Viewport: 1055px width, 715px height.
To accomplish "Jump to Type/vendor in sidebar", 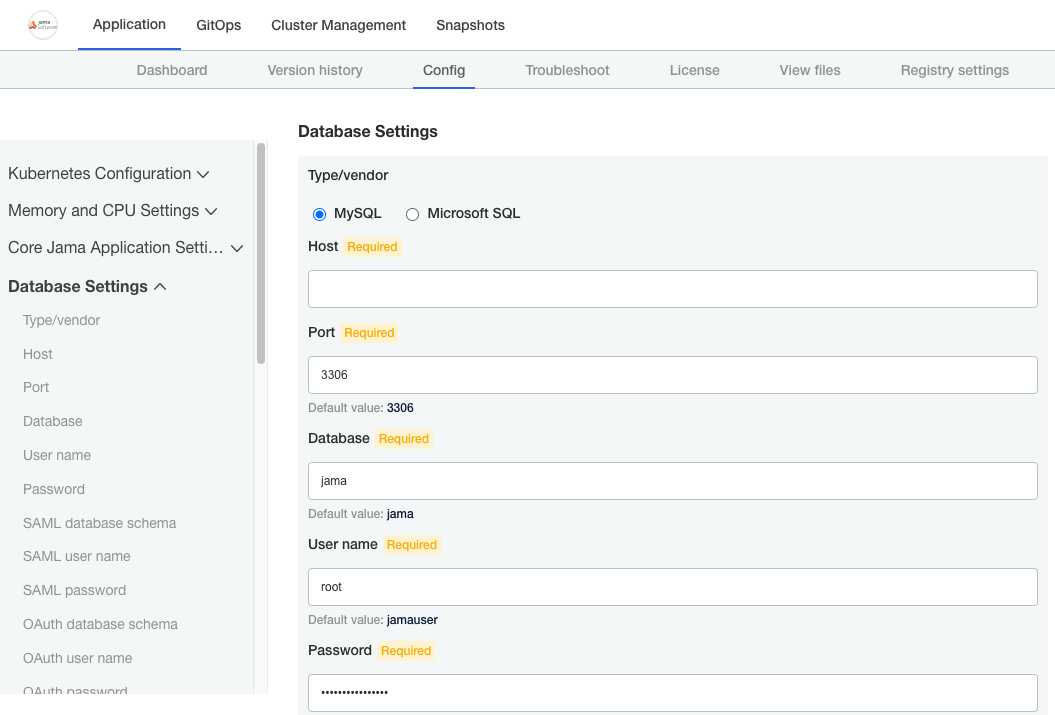I will pos(61,320).
